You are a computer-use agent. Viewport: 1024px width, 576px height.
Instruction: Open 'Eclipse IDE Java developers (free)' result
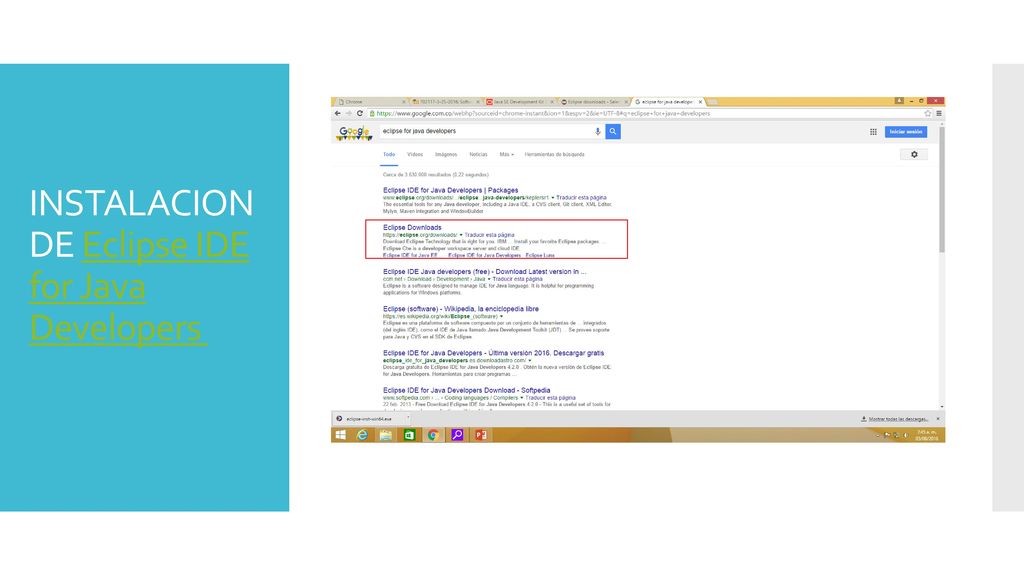(x=485, y=272)
